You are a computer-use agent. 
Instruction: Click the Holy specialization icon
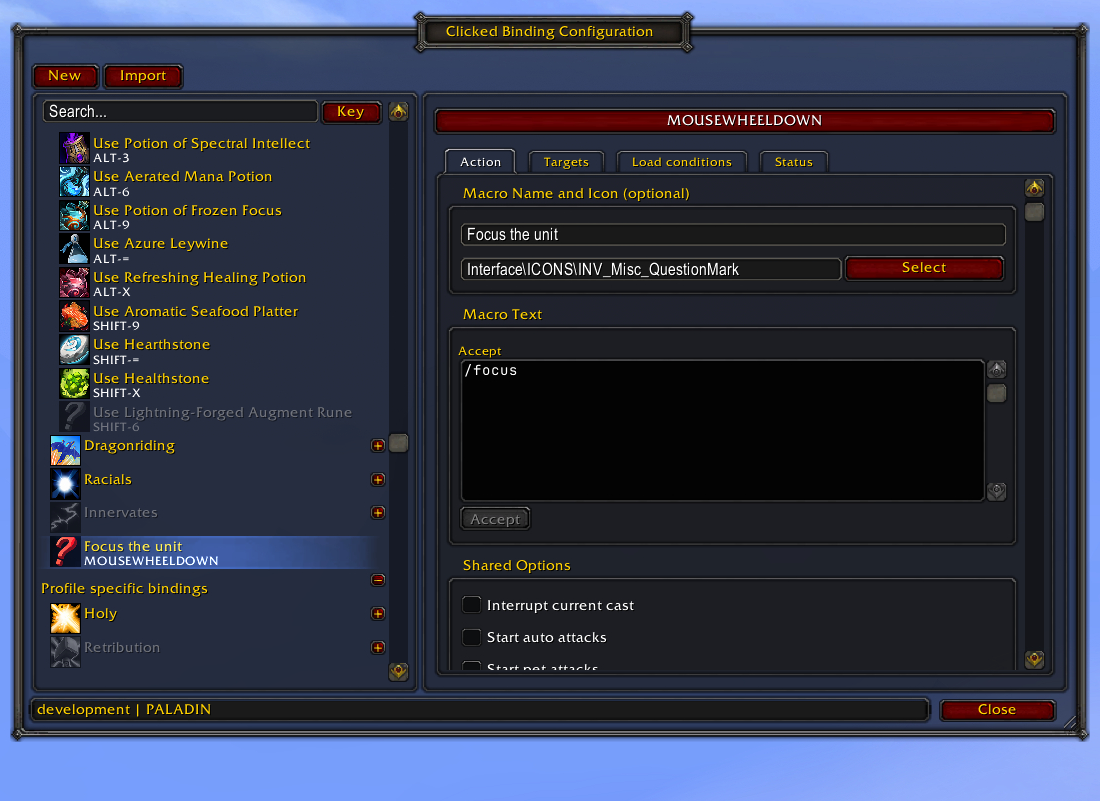[x=65, y=619]
